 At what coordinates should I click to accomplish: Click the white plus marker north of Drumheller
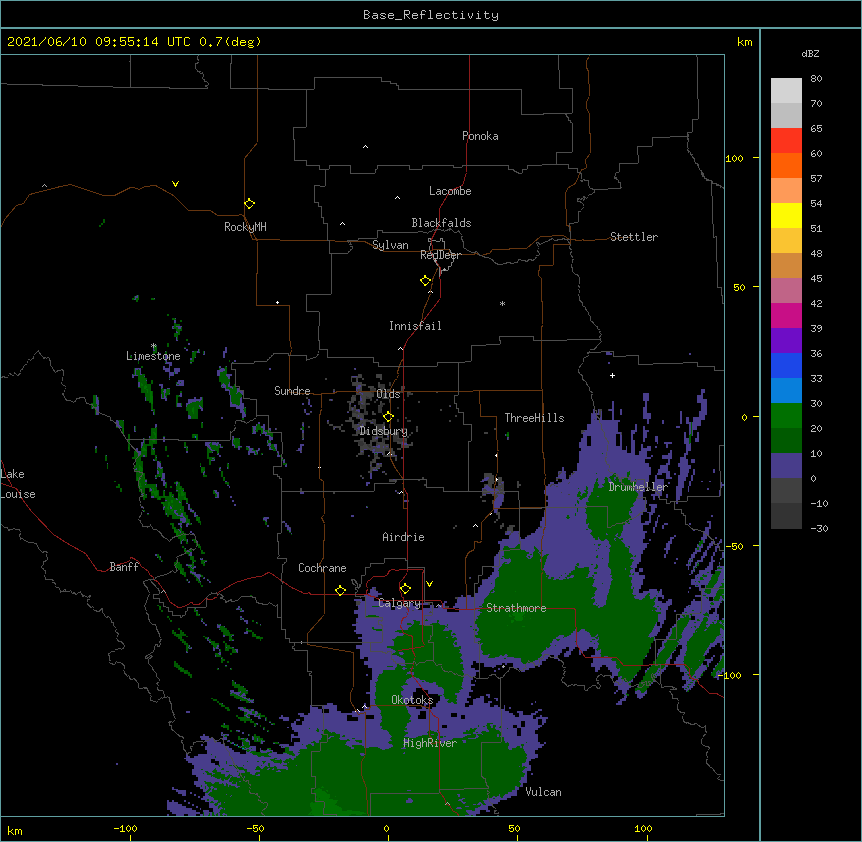point(612,375)
